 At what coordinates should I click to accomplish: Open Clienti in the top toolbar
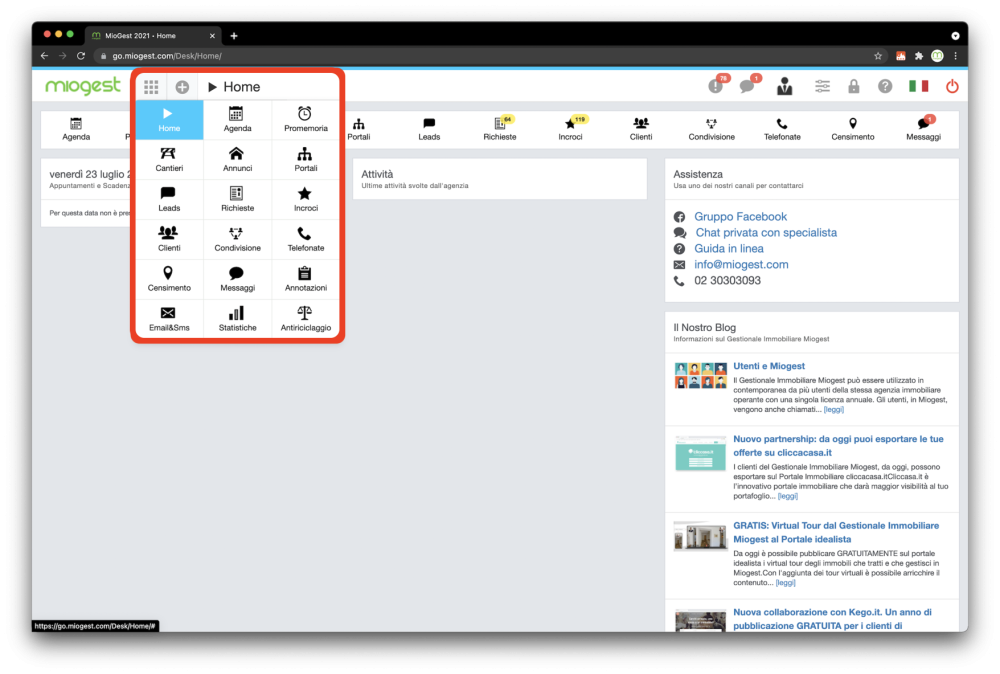click(641, 129)
